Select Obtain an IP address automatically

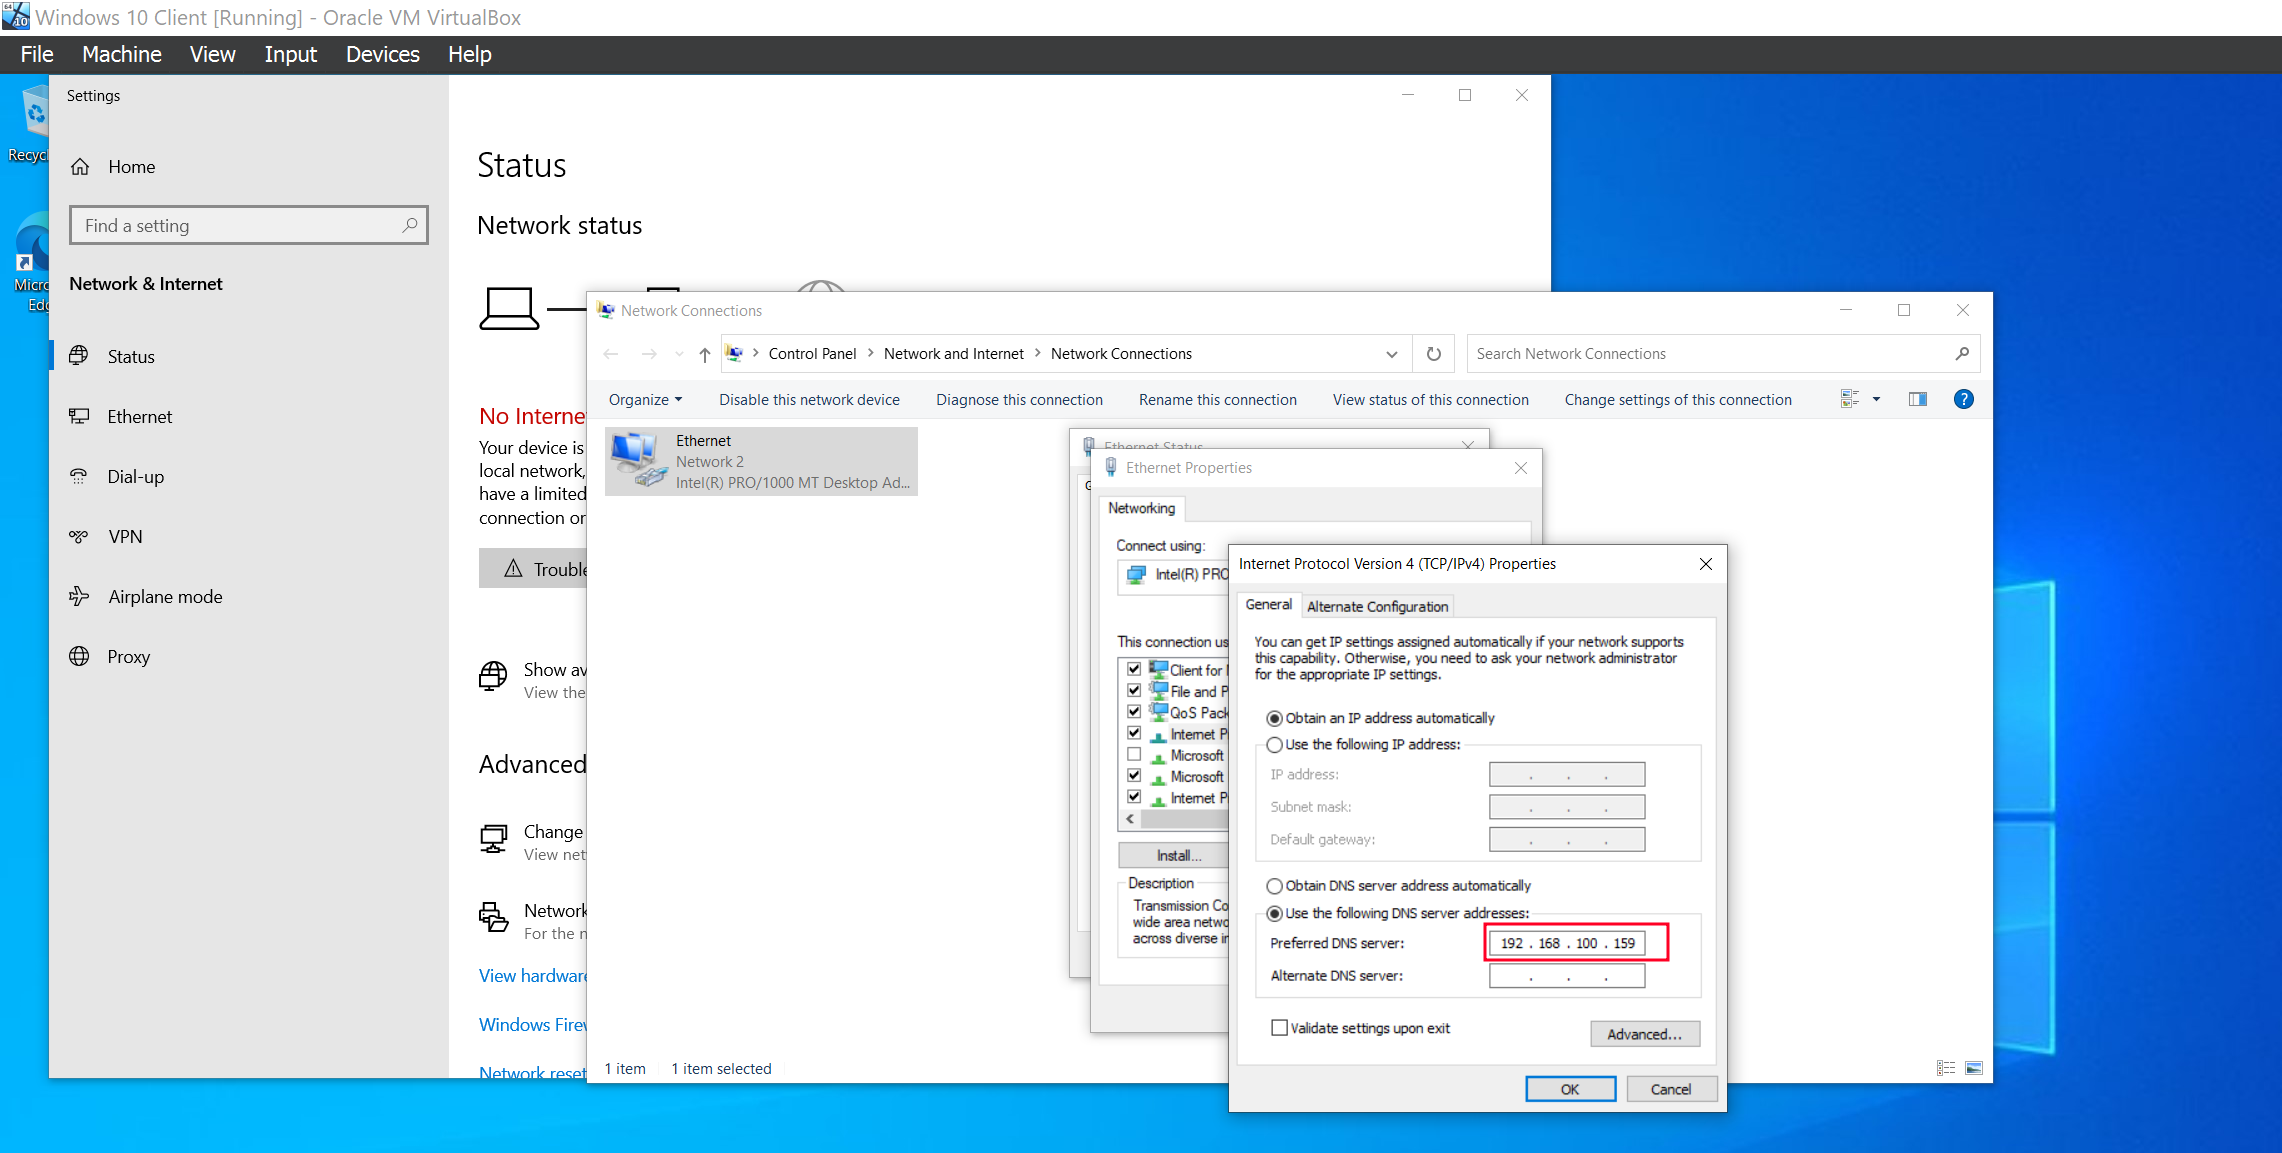(x=1275, y=719)
